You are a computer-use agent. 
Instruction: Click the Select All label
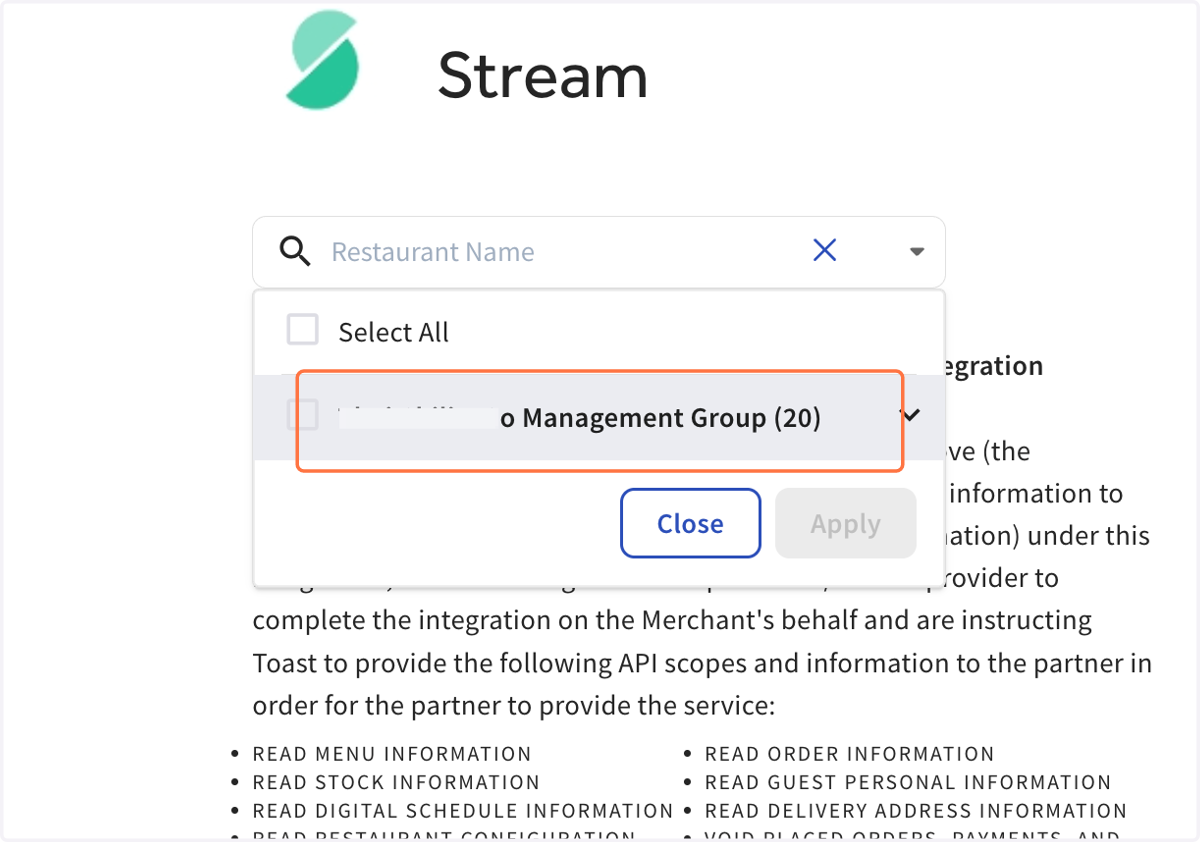click(x=394, y=332)
